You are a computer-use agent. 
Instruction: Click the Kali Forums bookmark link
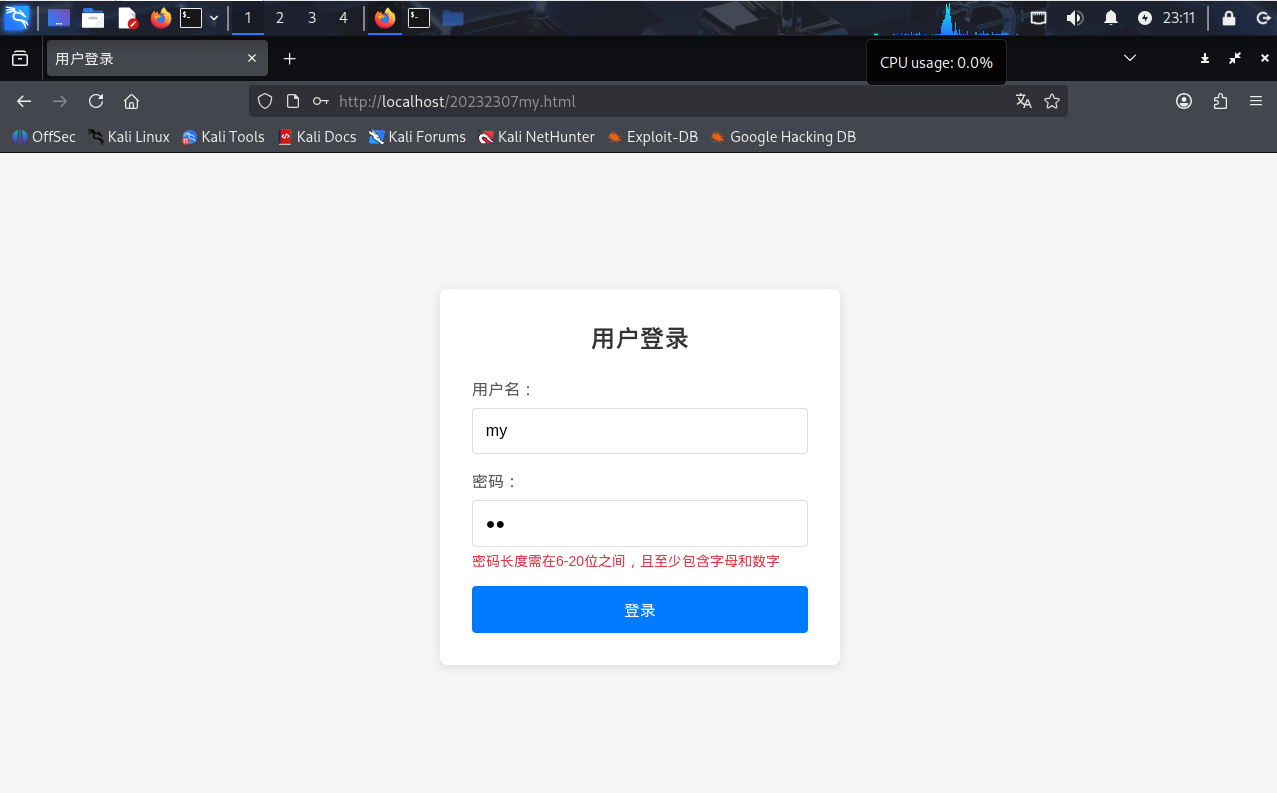point(417,137)
